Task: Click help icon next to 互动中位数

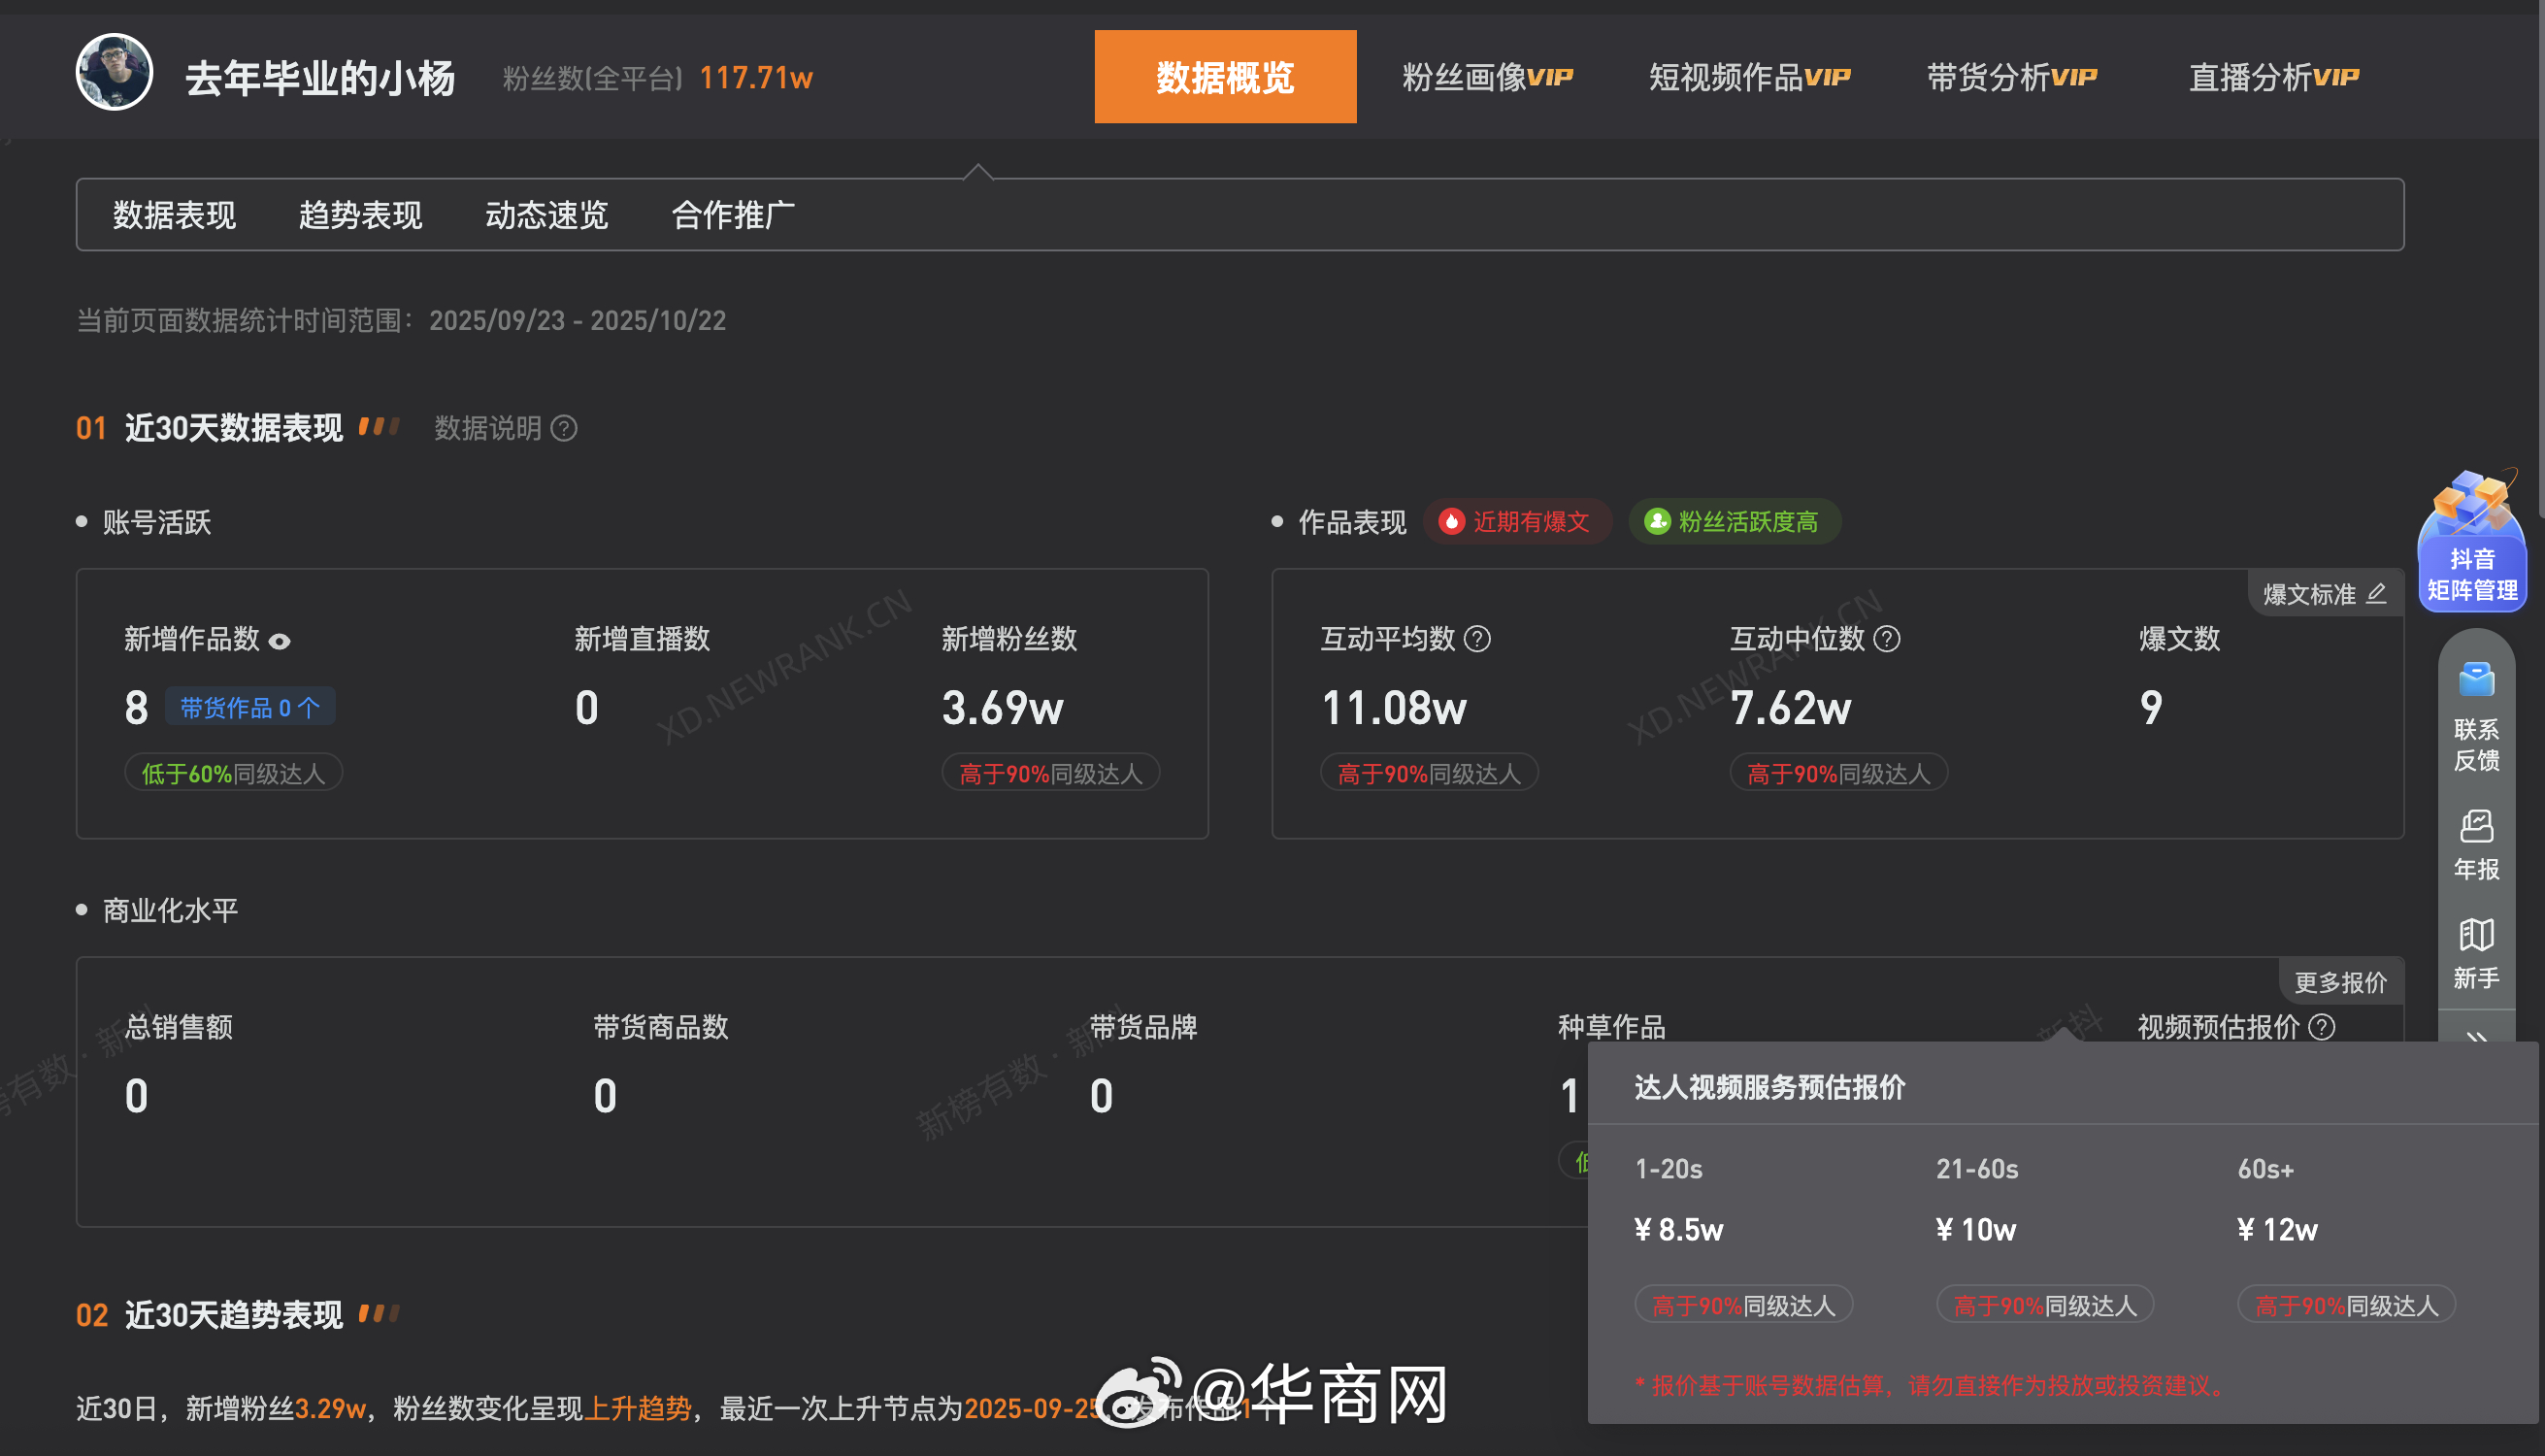Action: 1886,639
